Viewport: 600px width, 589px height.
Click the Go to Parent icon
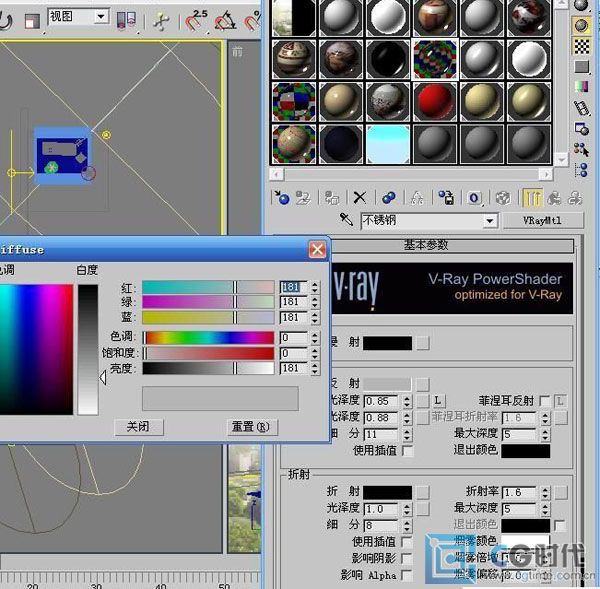pos(554,198)
